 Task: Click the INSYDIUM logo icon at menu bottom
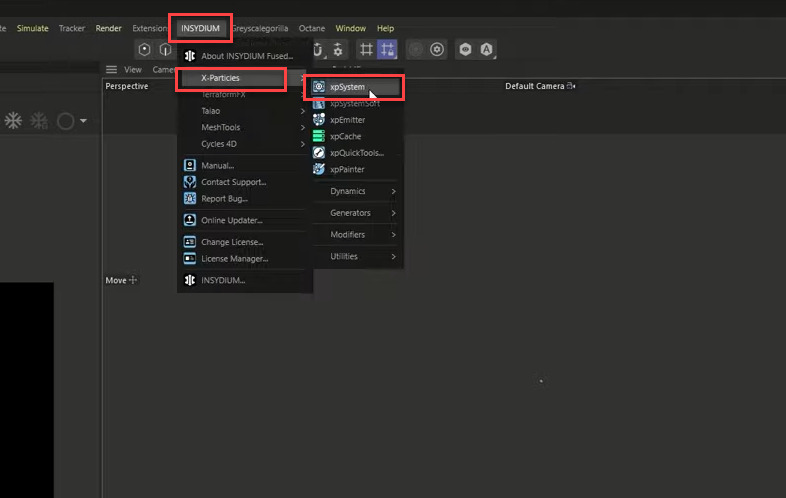coord(189,280)
